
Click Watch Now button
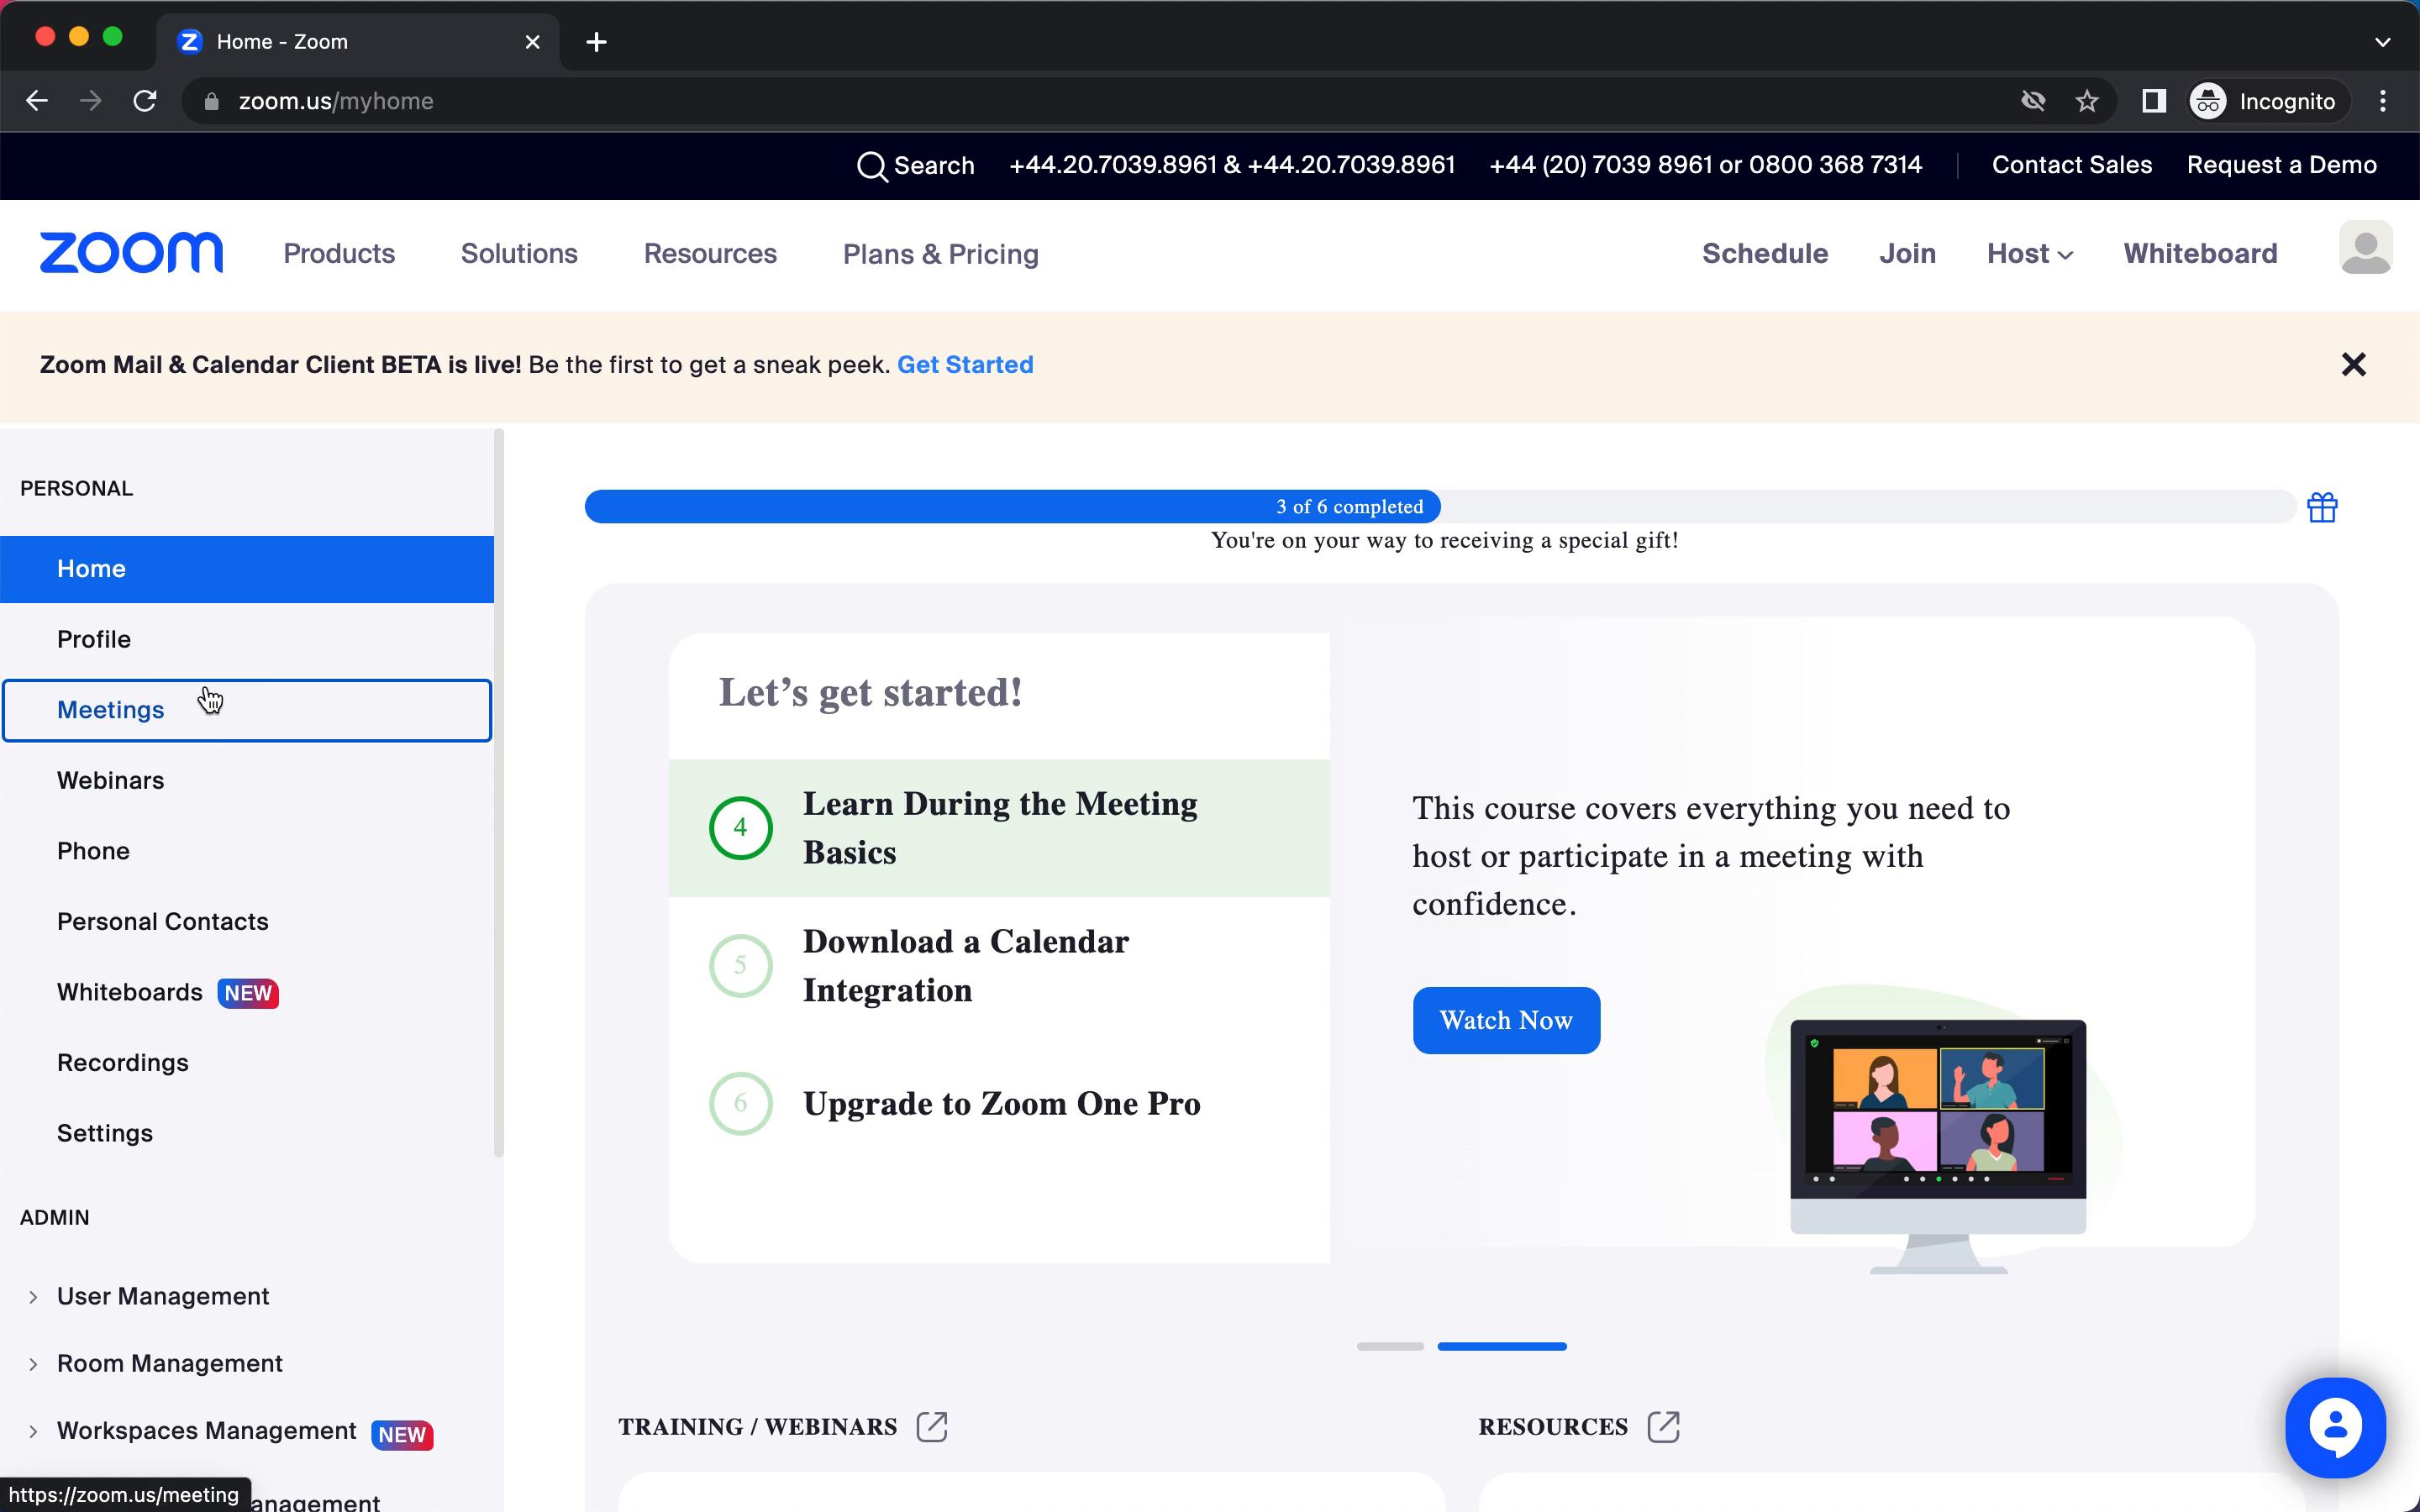coord(1505,1019)
